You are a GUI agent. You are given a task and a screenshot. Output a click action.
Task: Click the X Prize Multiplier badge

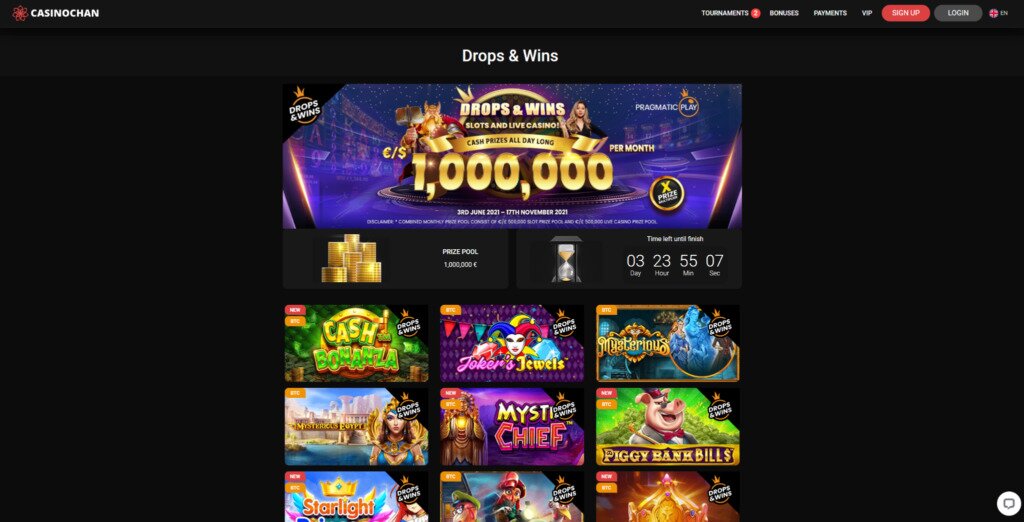point(666,194)
